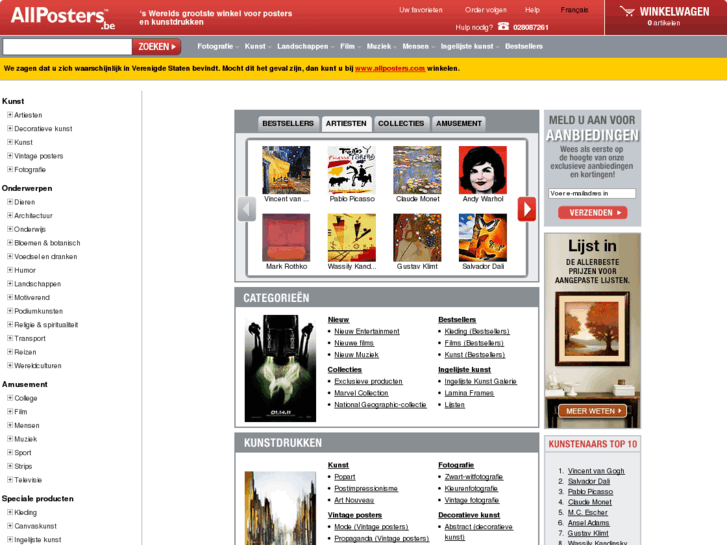Screen dimensions: 727x545
Task: Click the Zoeken search button
Action: [157, 46]
